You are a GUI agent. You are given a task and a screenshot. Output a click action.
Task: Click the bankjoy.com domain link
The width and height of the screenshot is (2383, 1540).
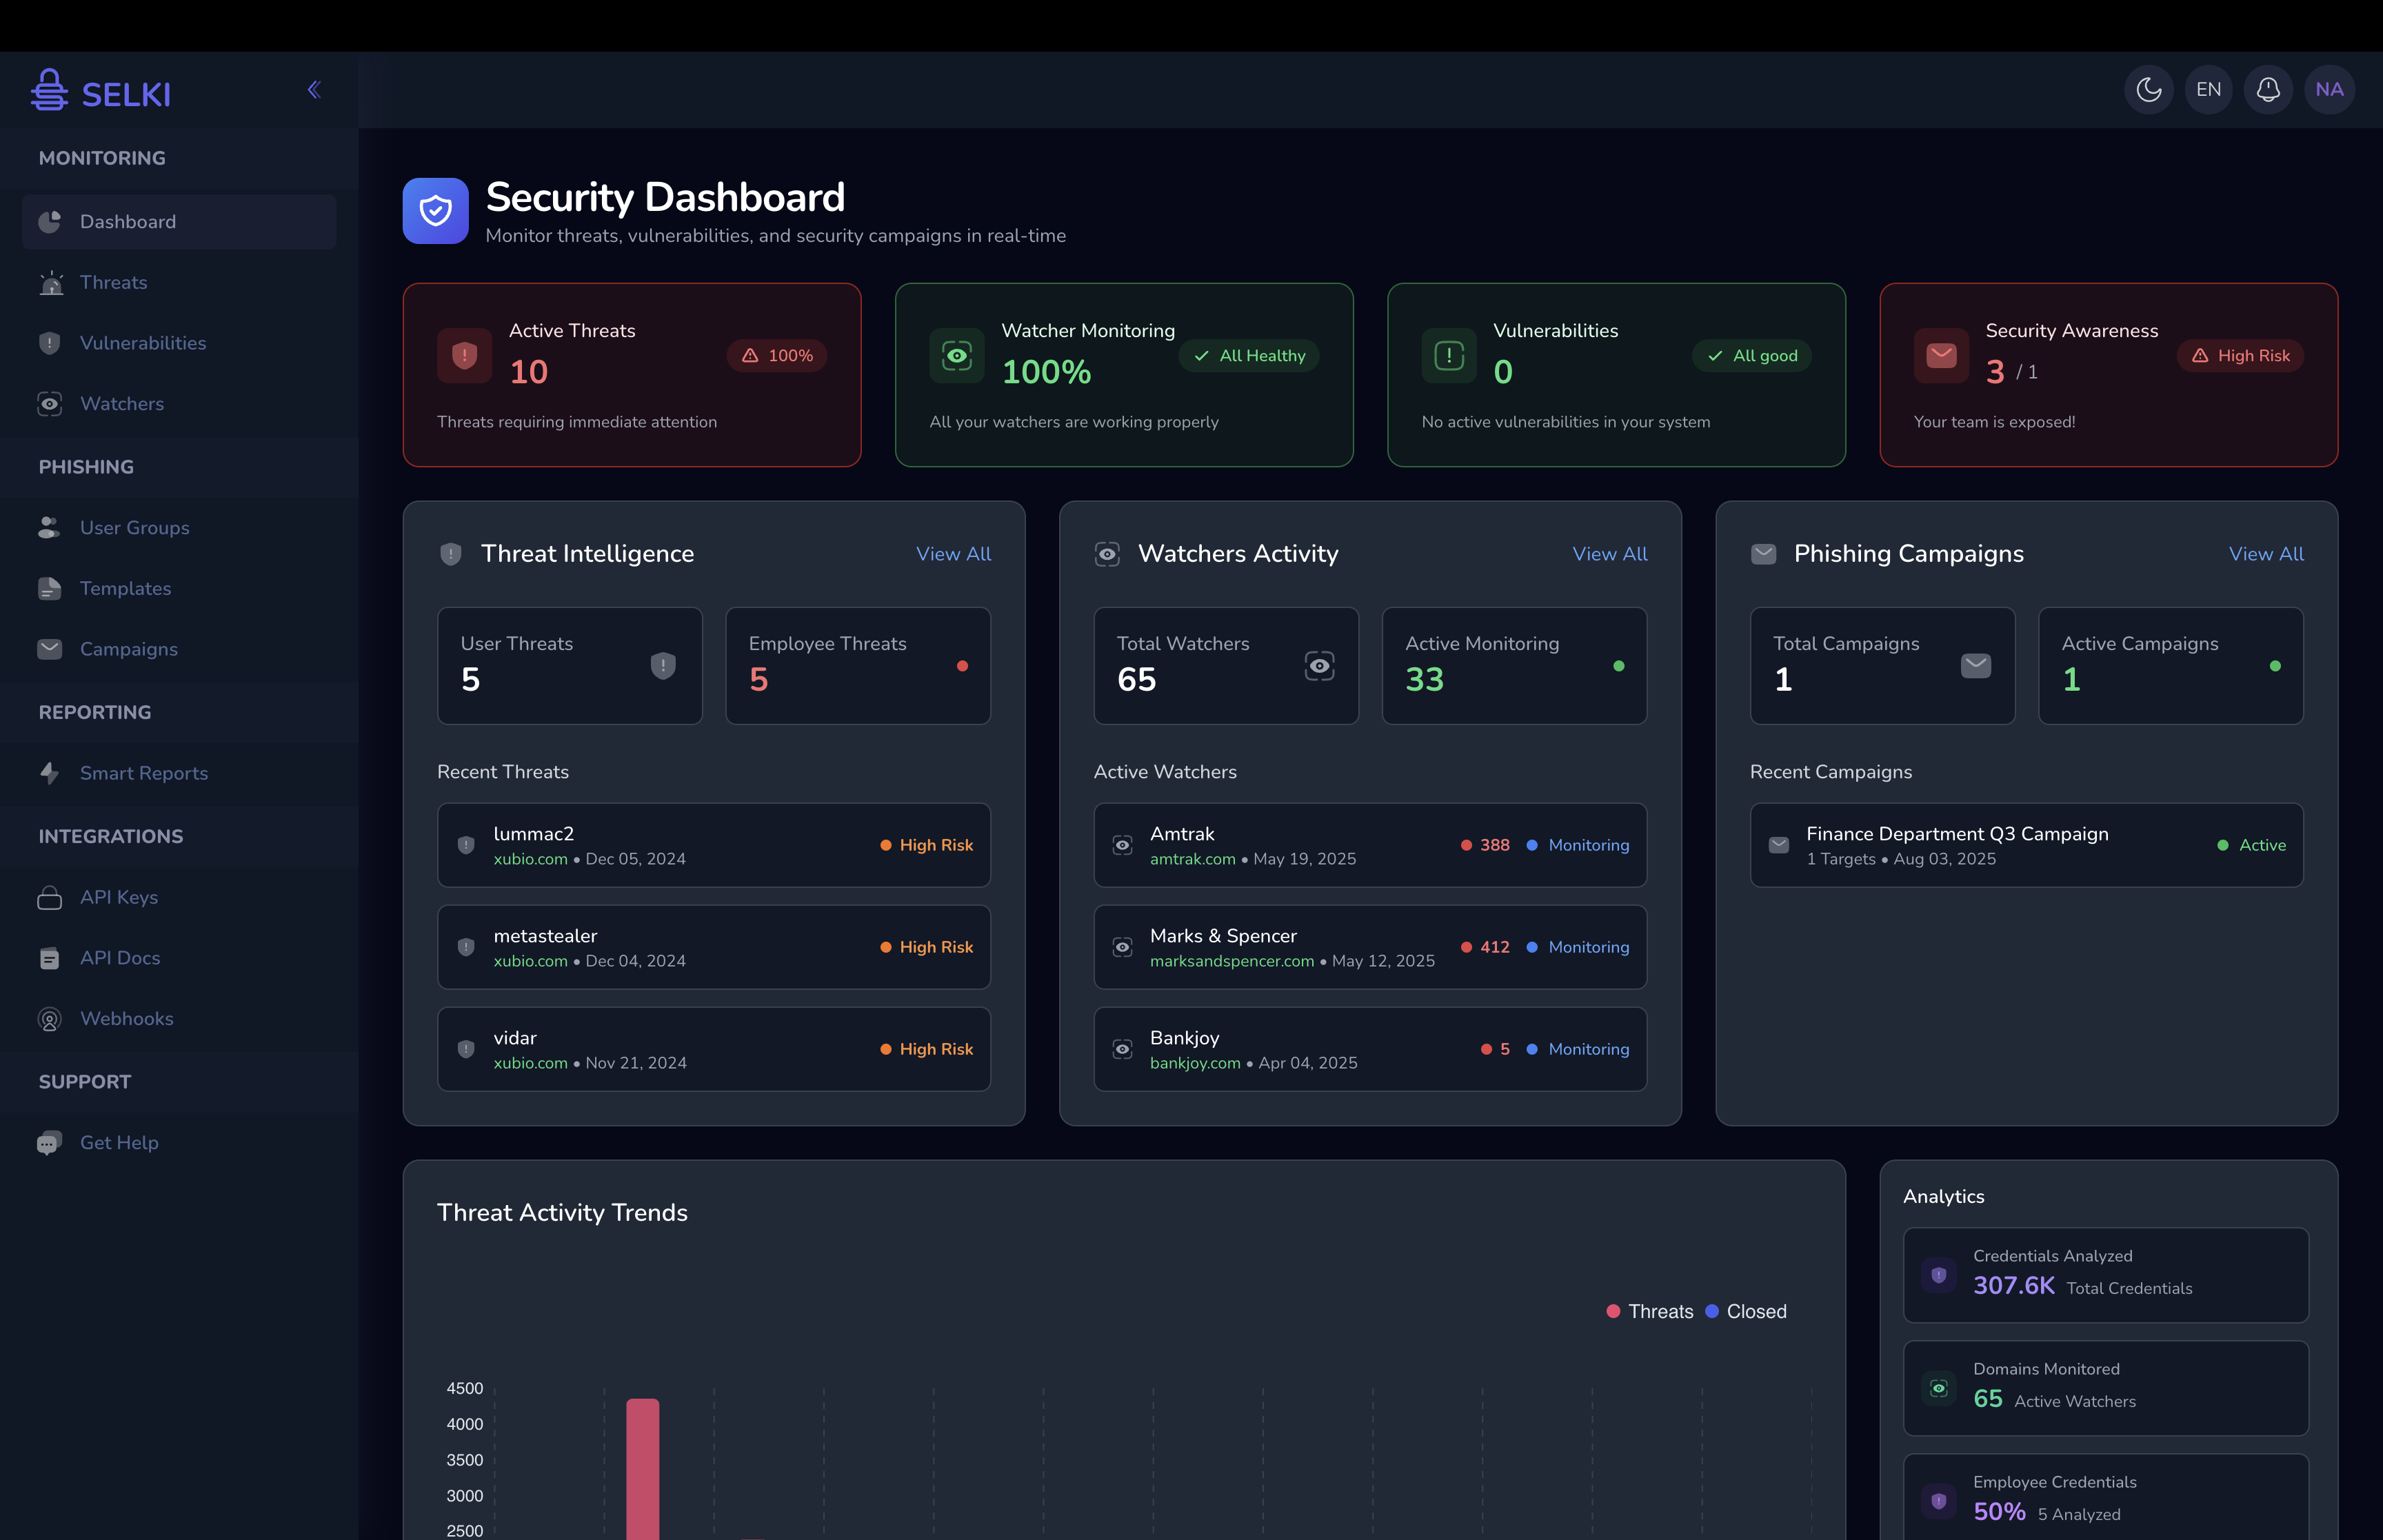(1195, 1063)
